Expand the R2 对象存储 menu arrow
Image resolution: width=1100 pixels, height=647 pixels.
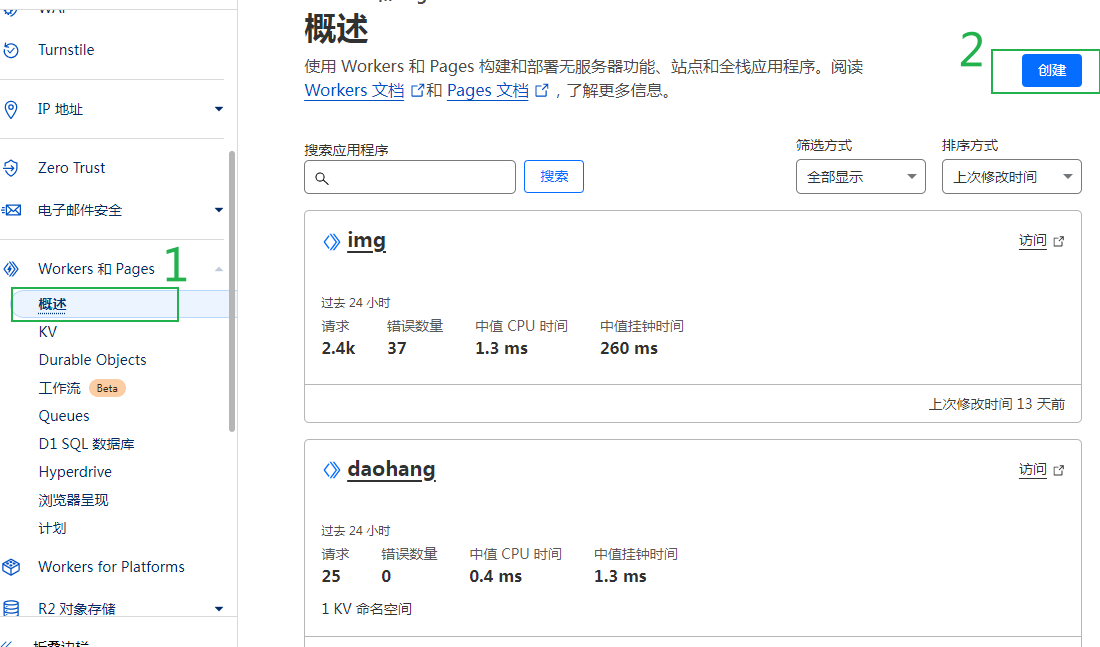point(219,608)
